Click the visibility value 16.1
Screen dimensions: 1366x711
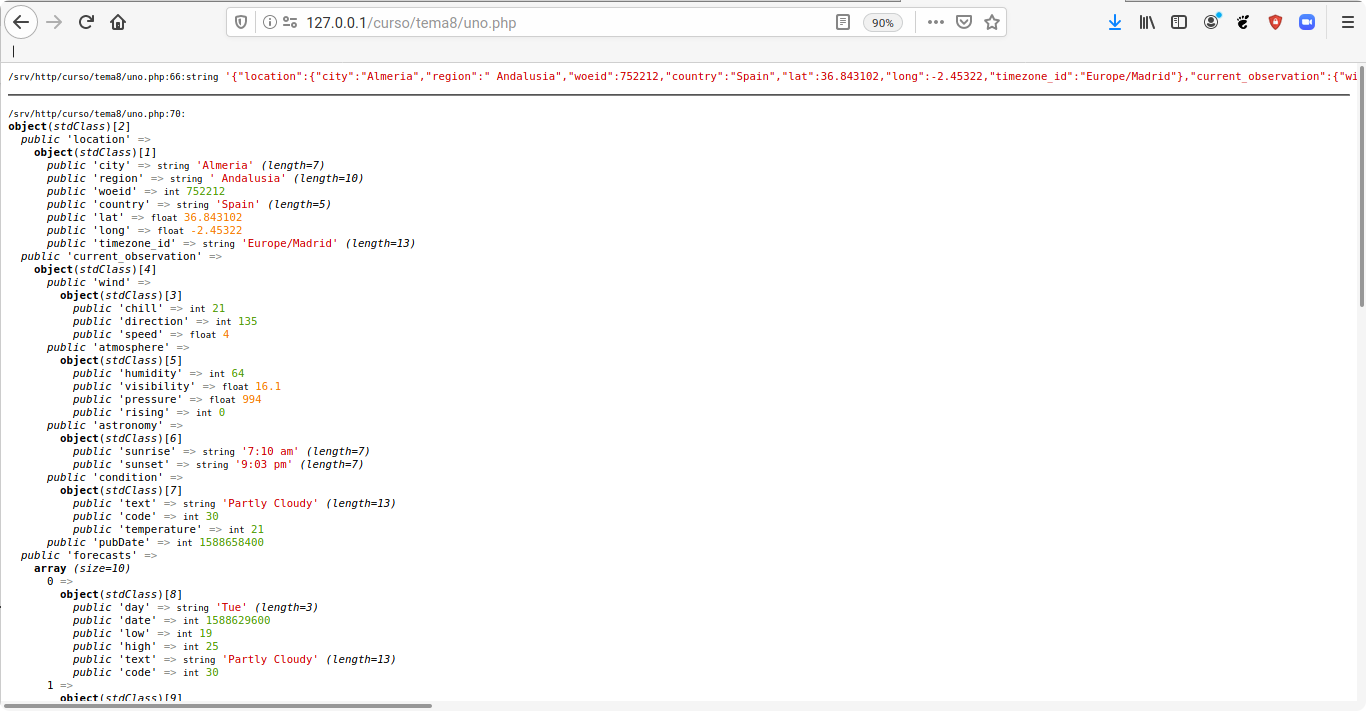[268, 386]
